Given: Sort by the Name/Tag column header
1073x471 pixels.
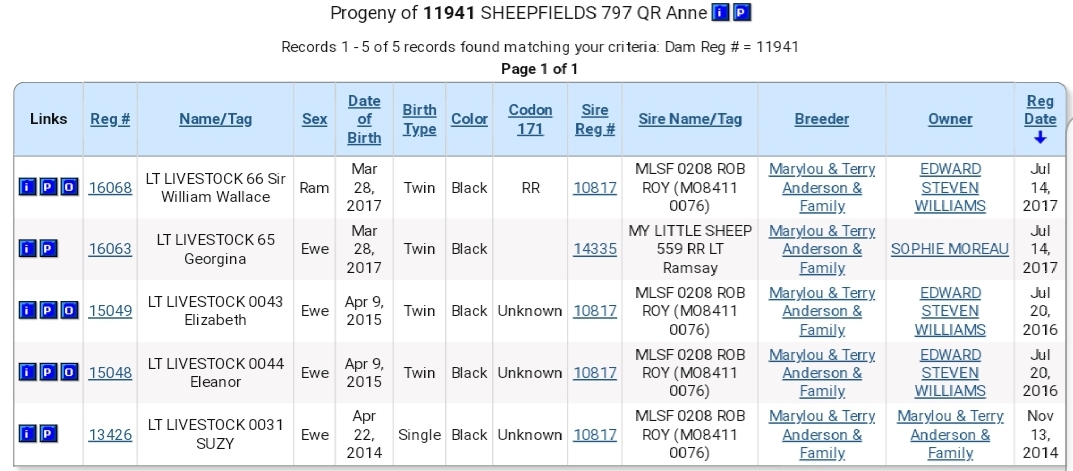Looking at the screenshot, I should [216, 119].
